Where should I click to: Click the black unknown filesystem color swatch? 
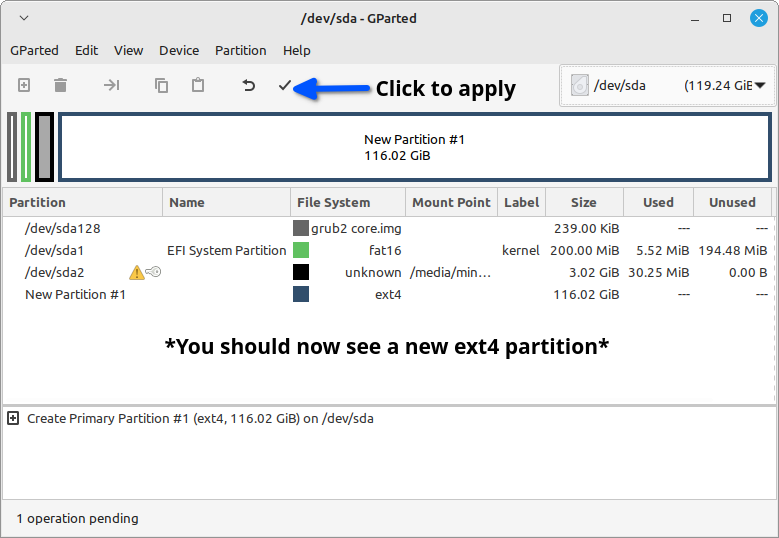(301, 272)
